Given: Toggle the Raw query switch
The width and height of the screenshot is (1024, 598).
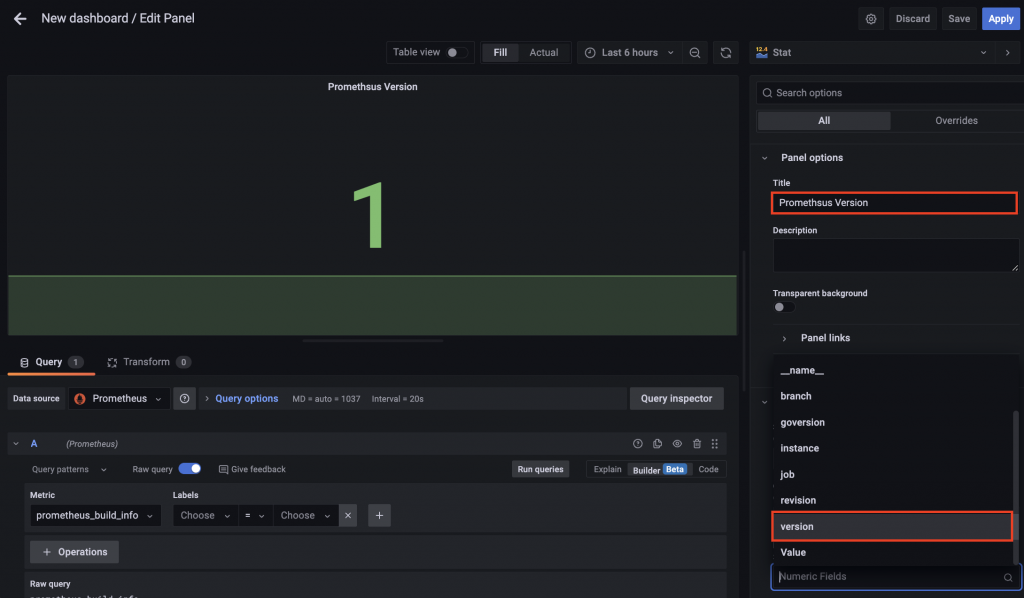Looking at the screenshot, I should pyautogui.click(x=190, y=469).
